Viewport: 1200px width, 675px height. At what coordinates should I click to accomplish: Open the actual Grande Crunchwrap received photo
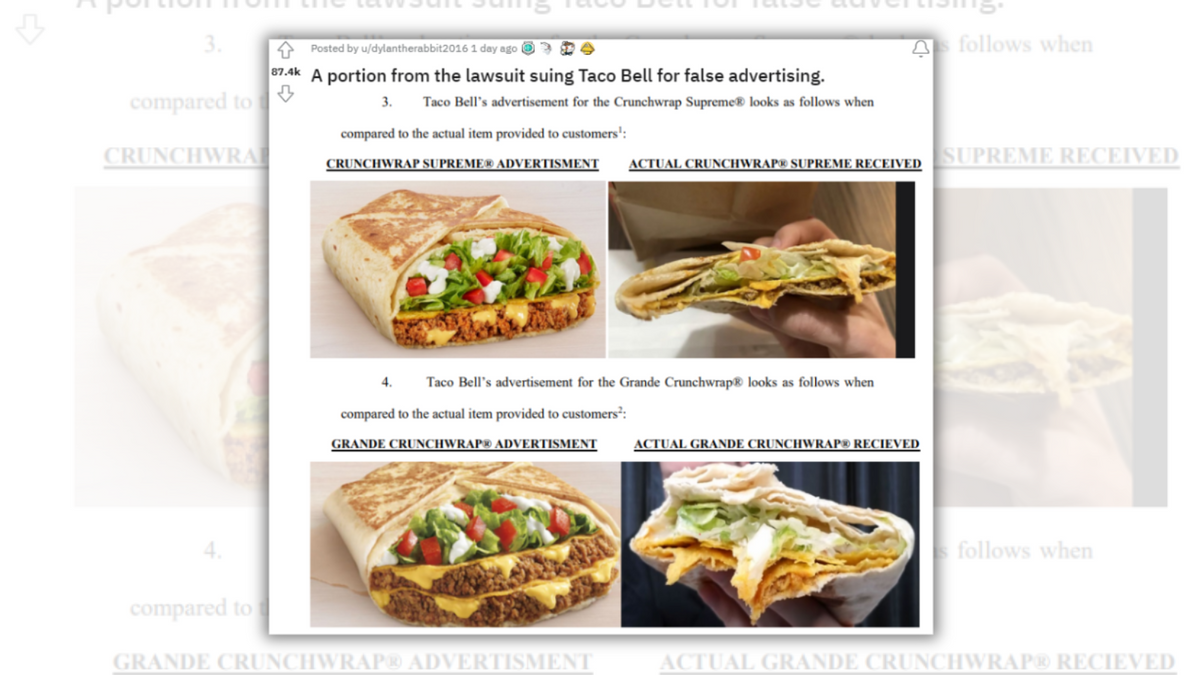point(770,544)
